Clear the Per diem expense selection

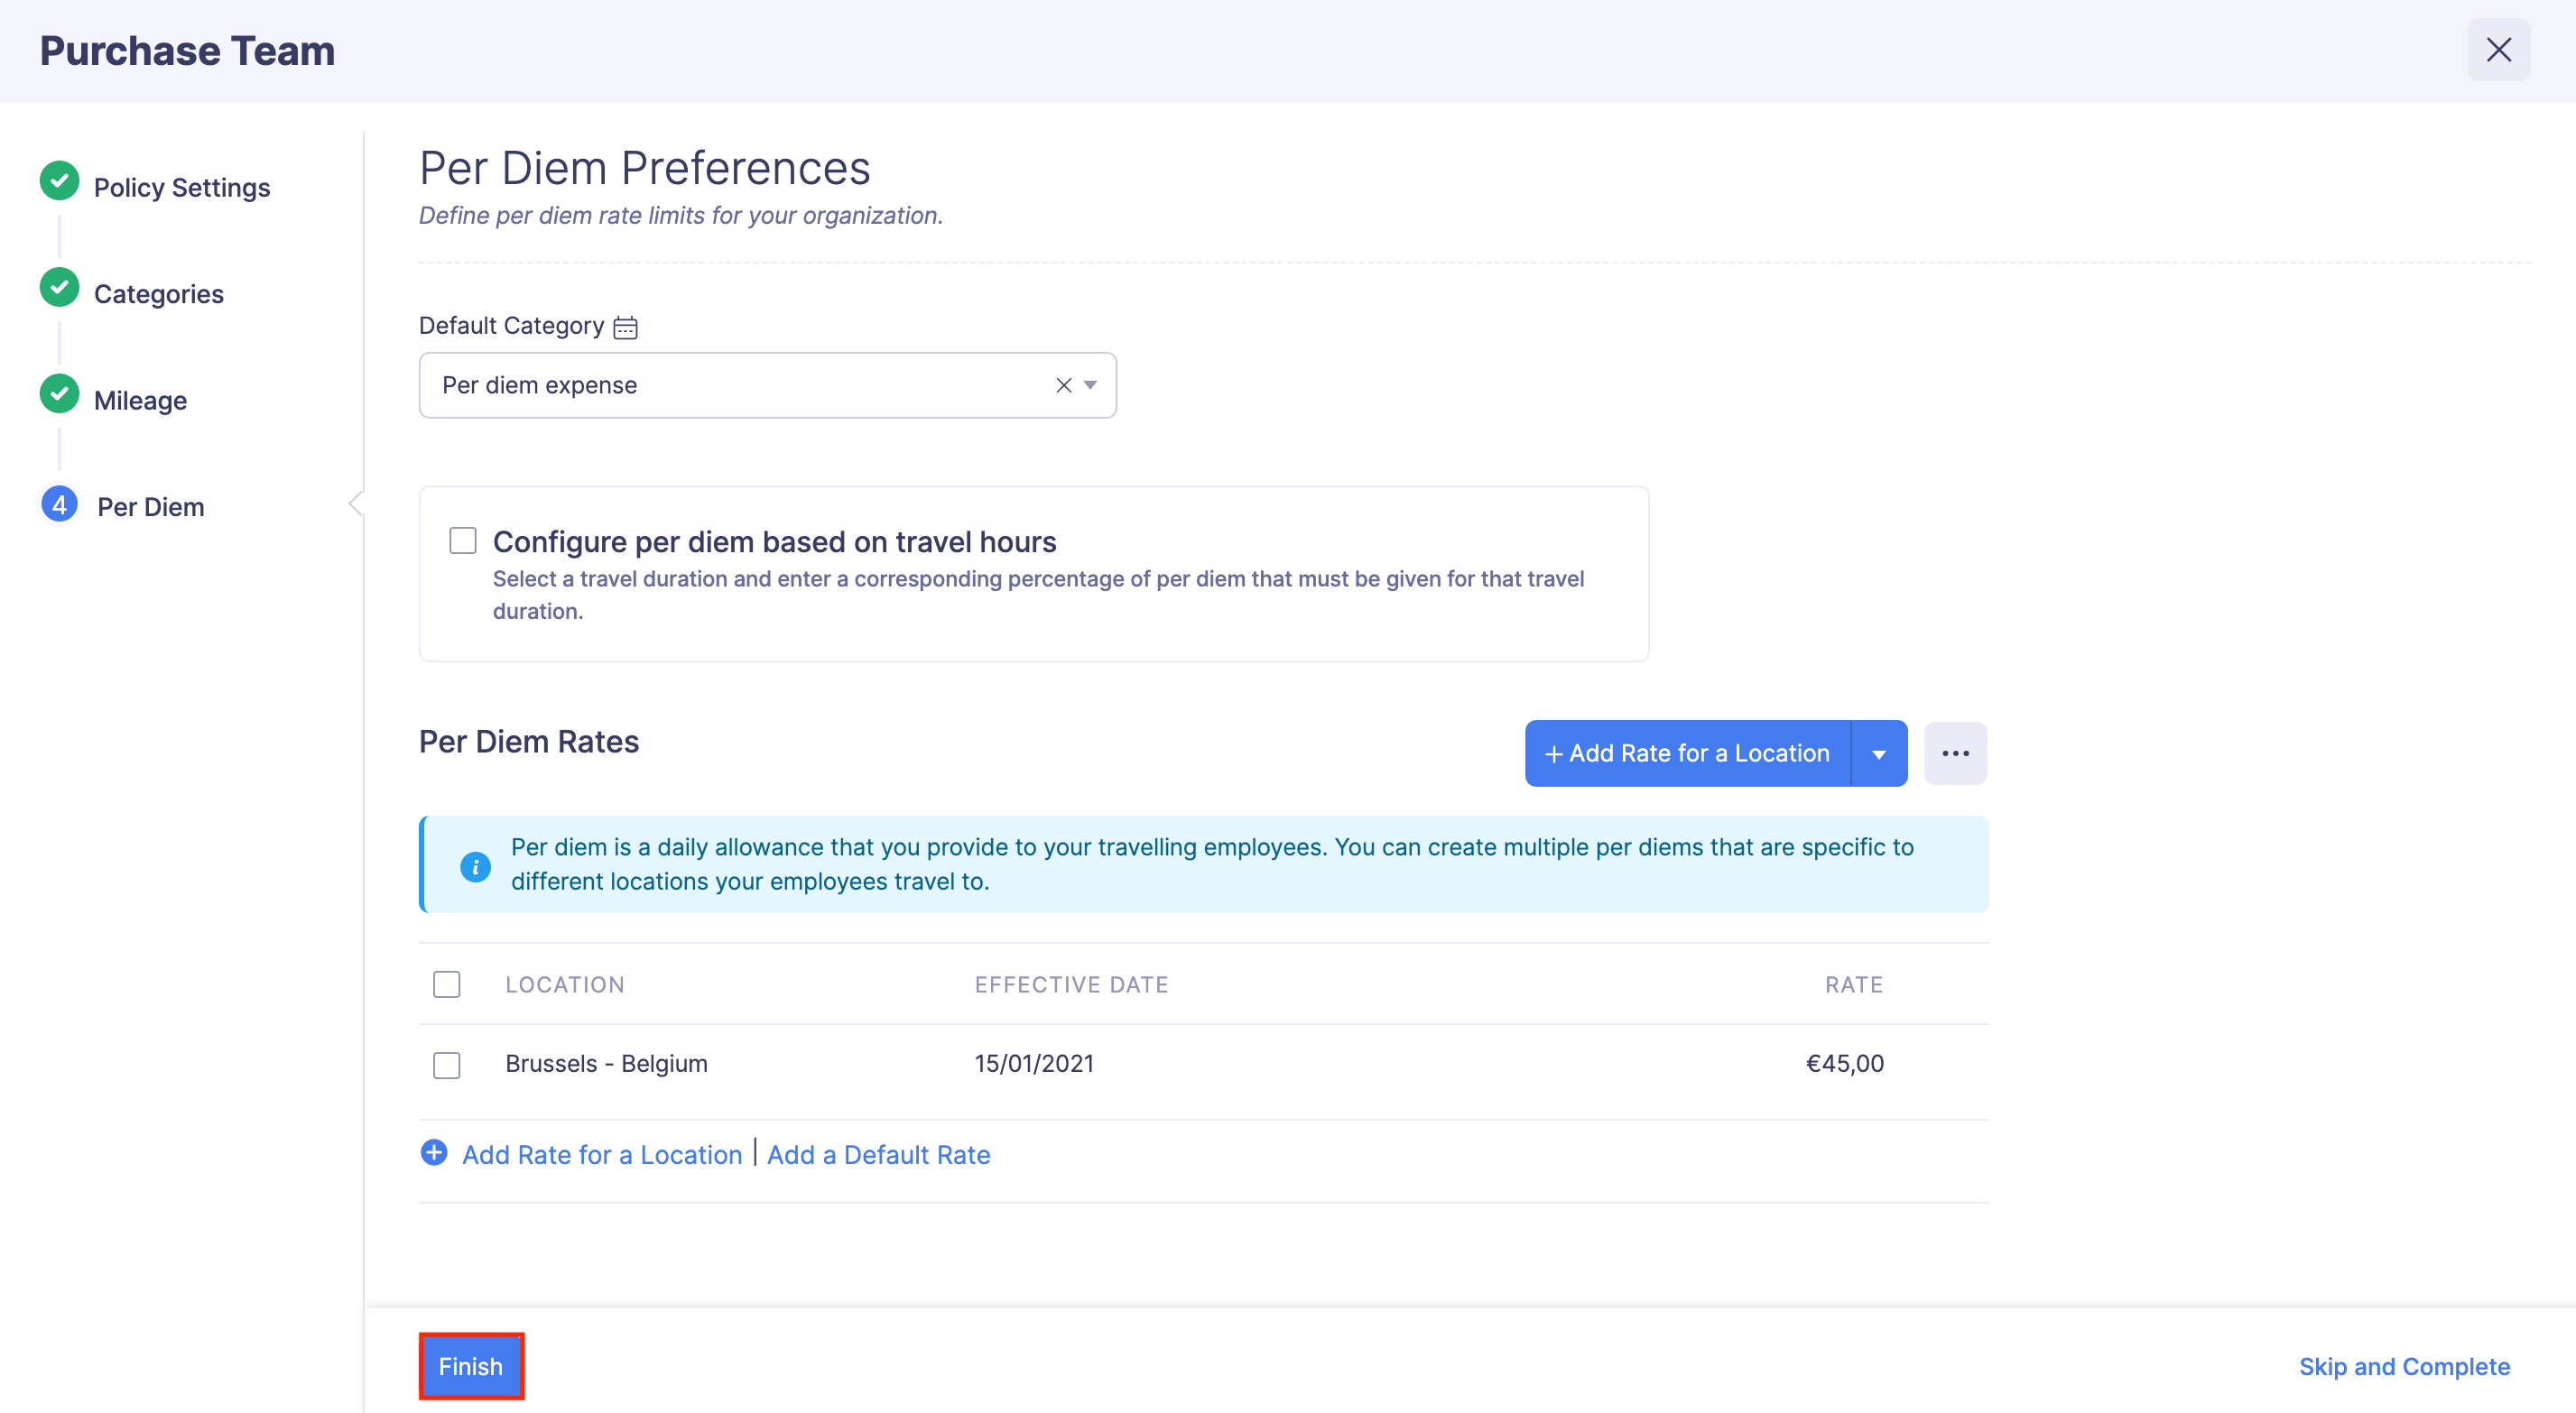(1063, 385)
